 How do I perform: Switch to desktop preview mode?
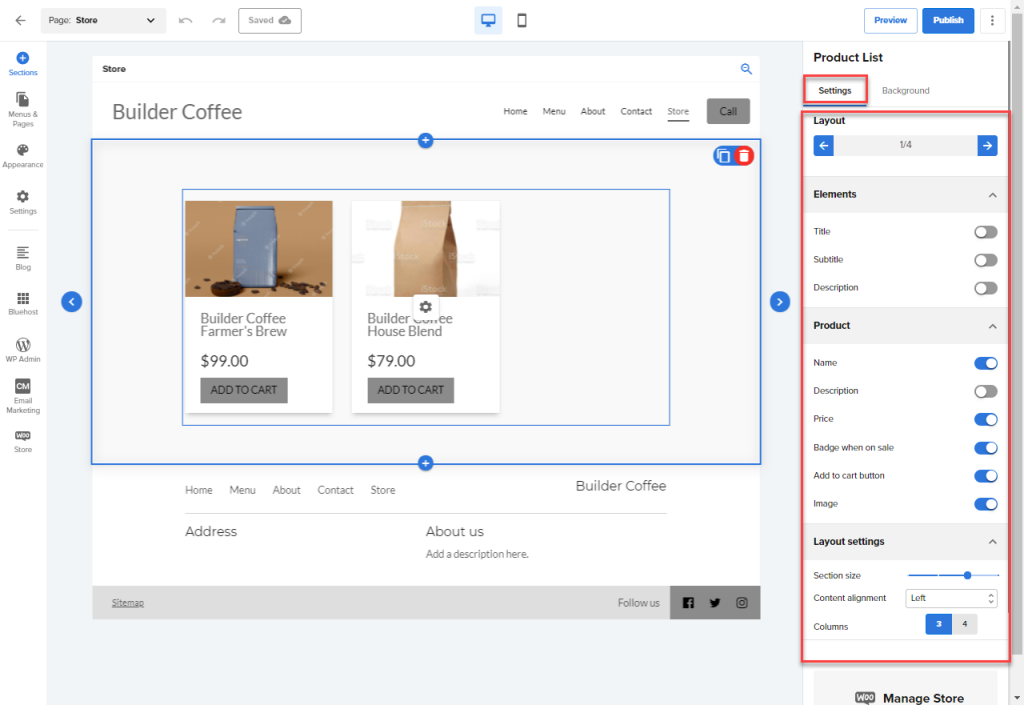tap(488, 20)
